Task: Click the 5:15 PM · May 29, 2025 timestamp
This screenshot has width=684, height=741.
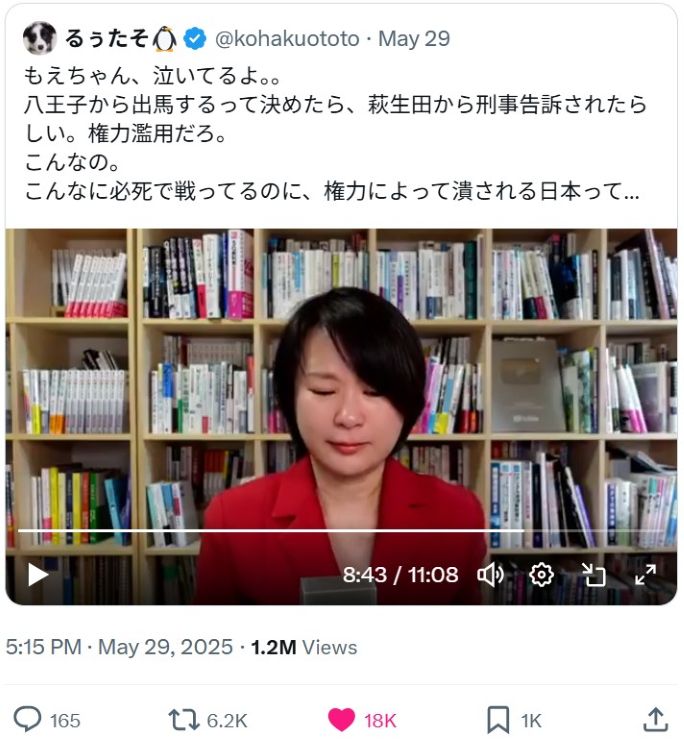Action: click(x=119, y=647)
